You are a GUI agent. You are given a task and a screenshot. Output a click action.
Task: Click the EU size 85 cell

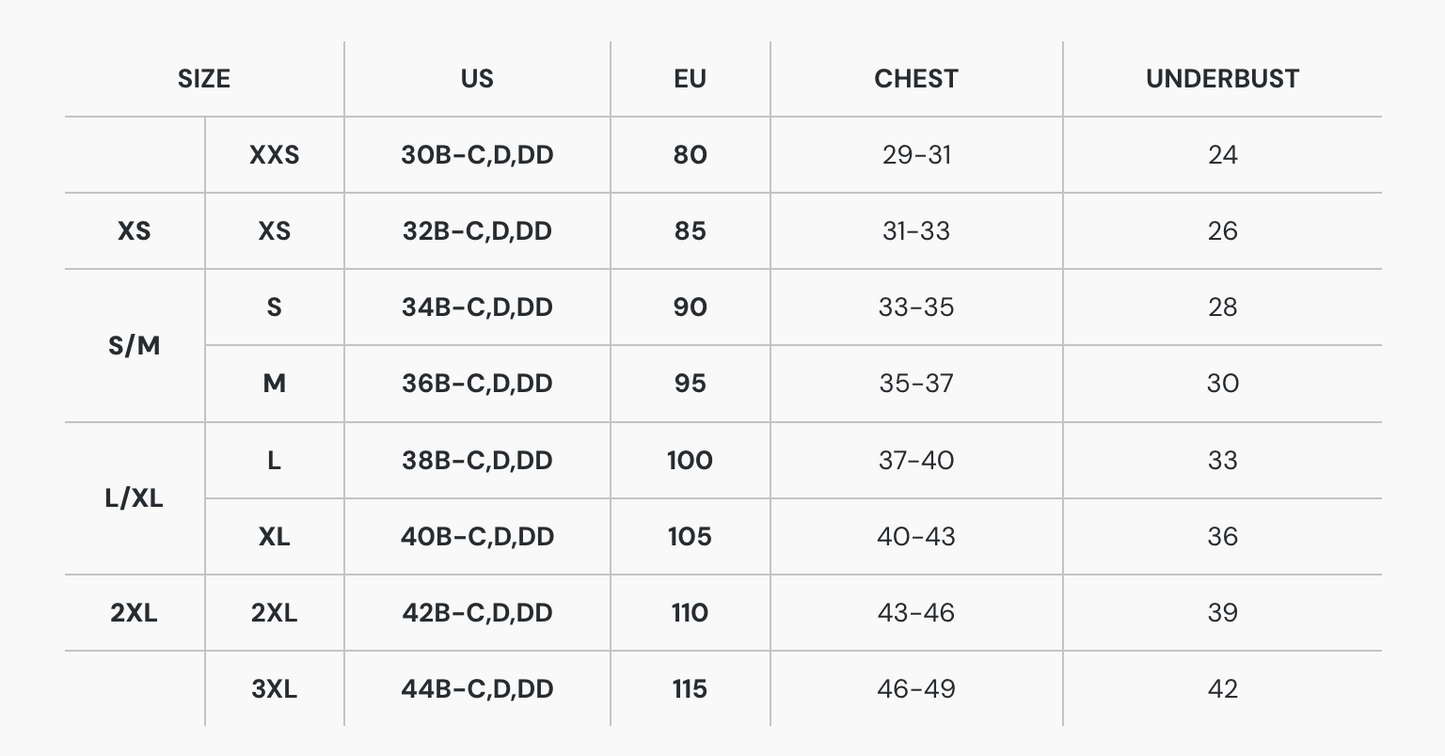click(690, 231)
